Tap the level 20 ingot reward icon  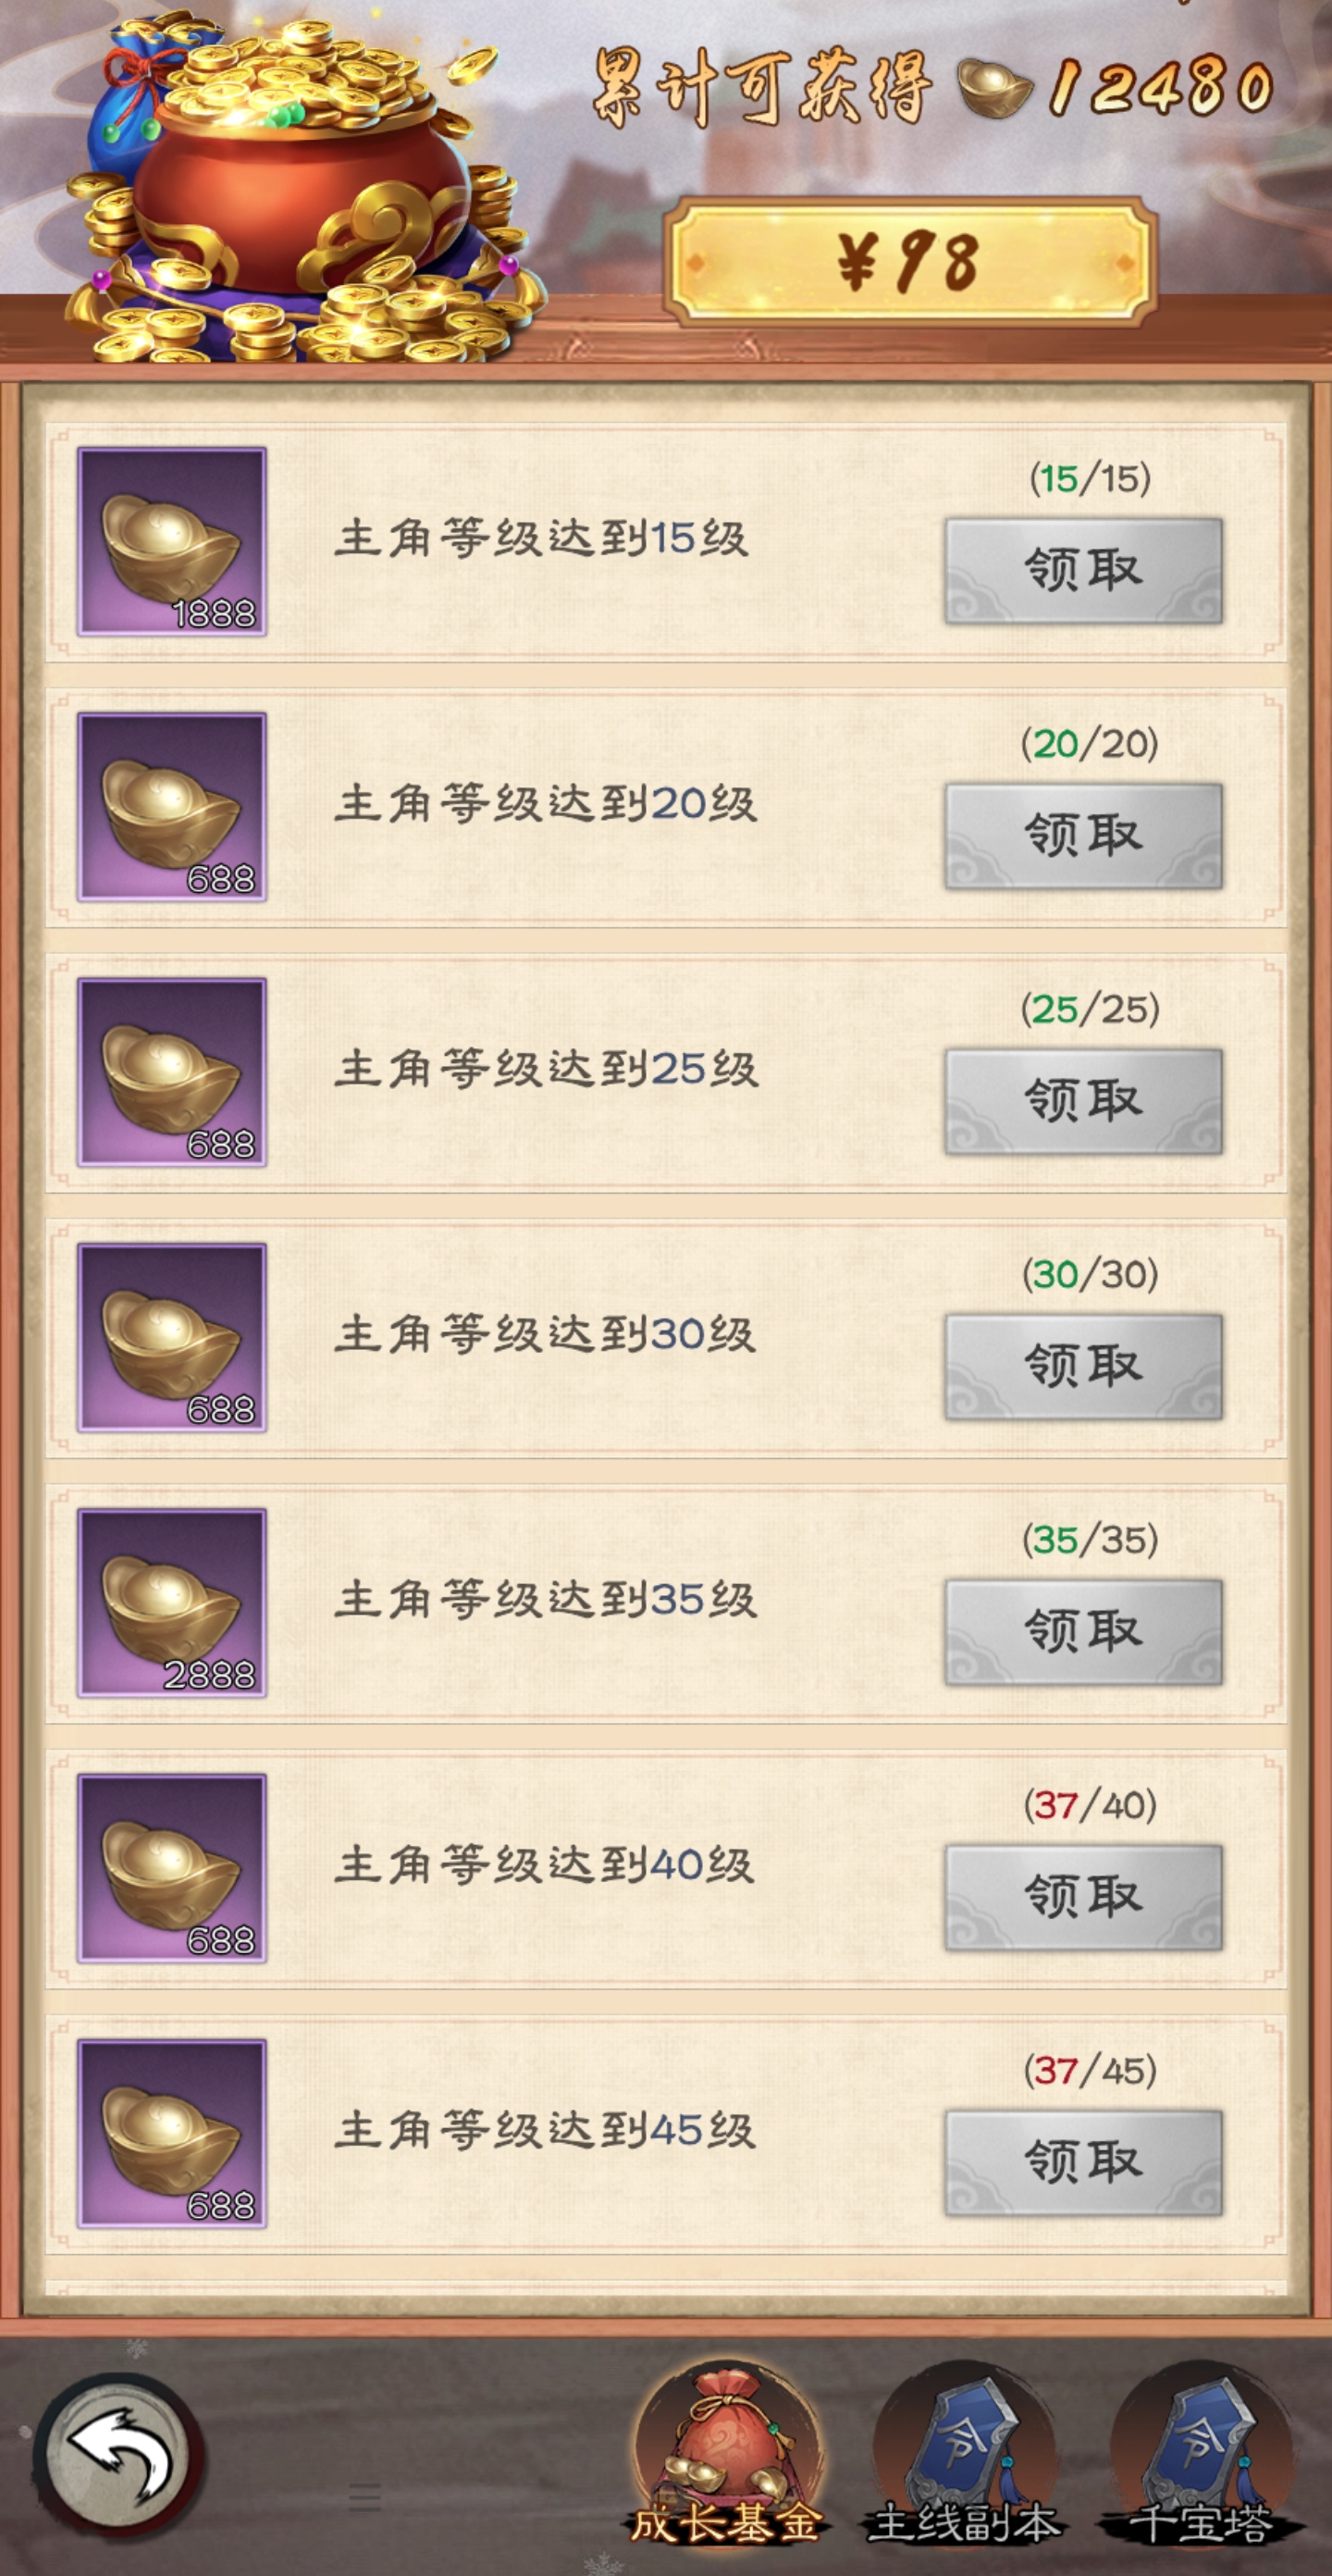[x=172, y=806]
